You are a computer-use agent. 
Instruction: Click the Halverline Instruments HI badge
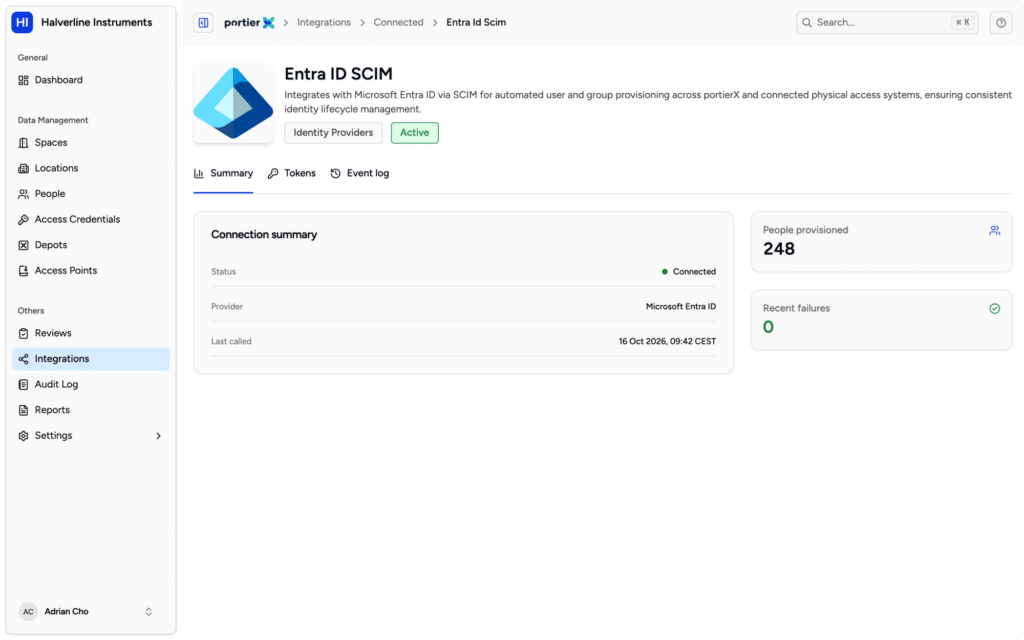click(x=22, y=22)
